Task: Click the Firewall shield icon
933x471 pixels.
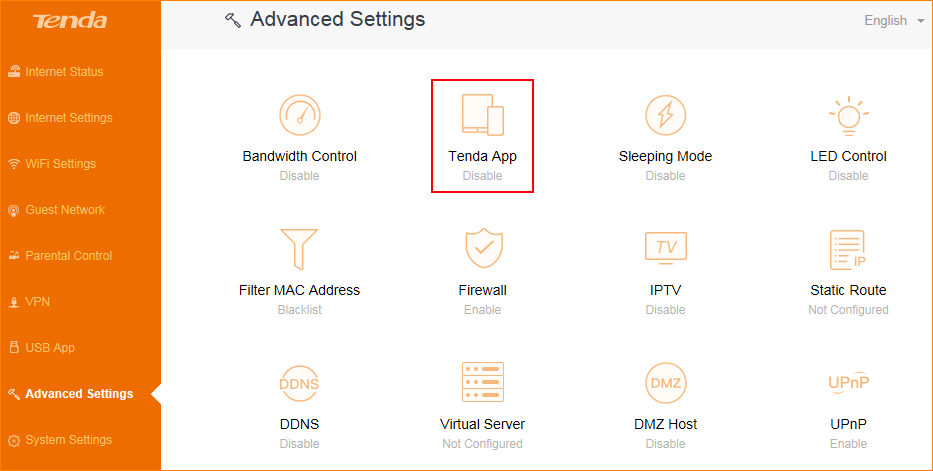Action: point(482,249)
